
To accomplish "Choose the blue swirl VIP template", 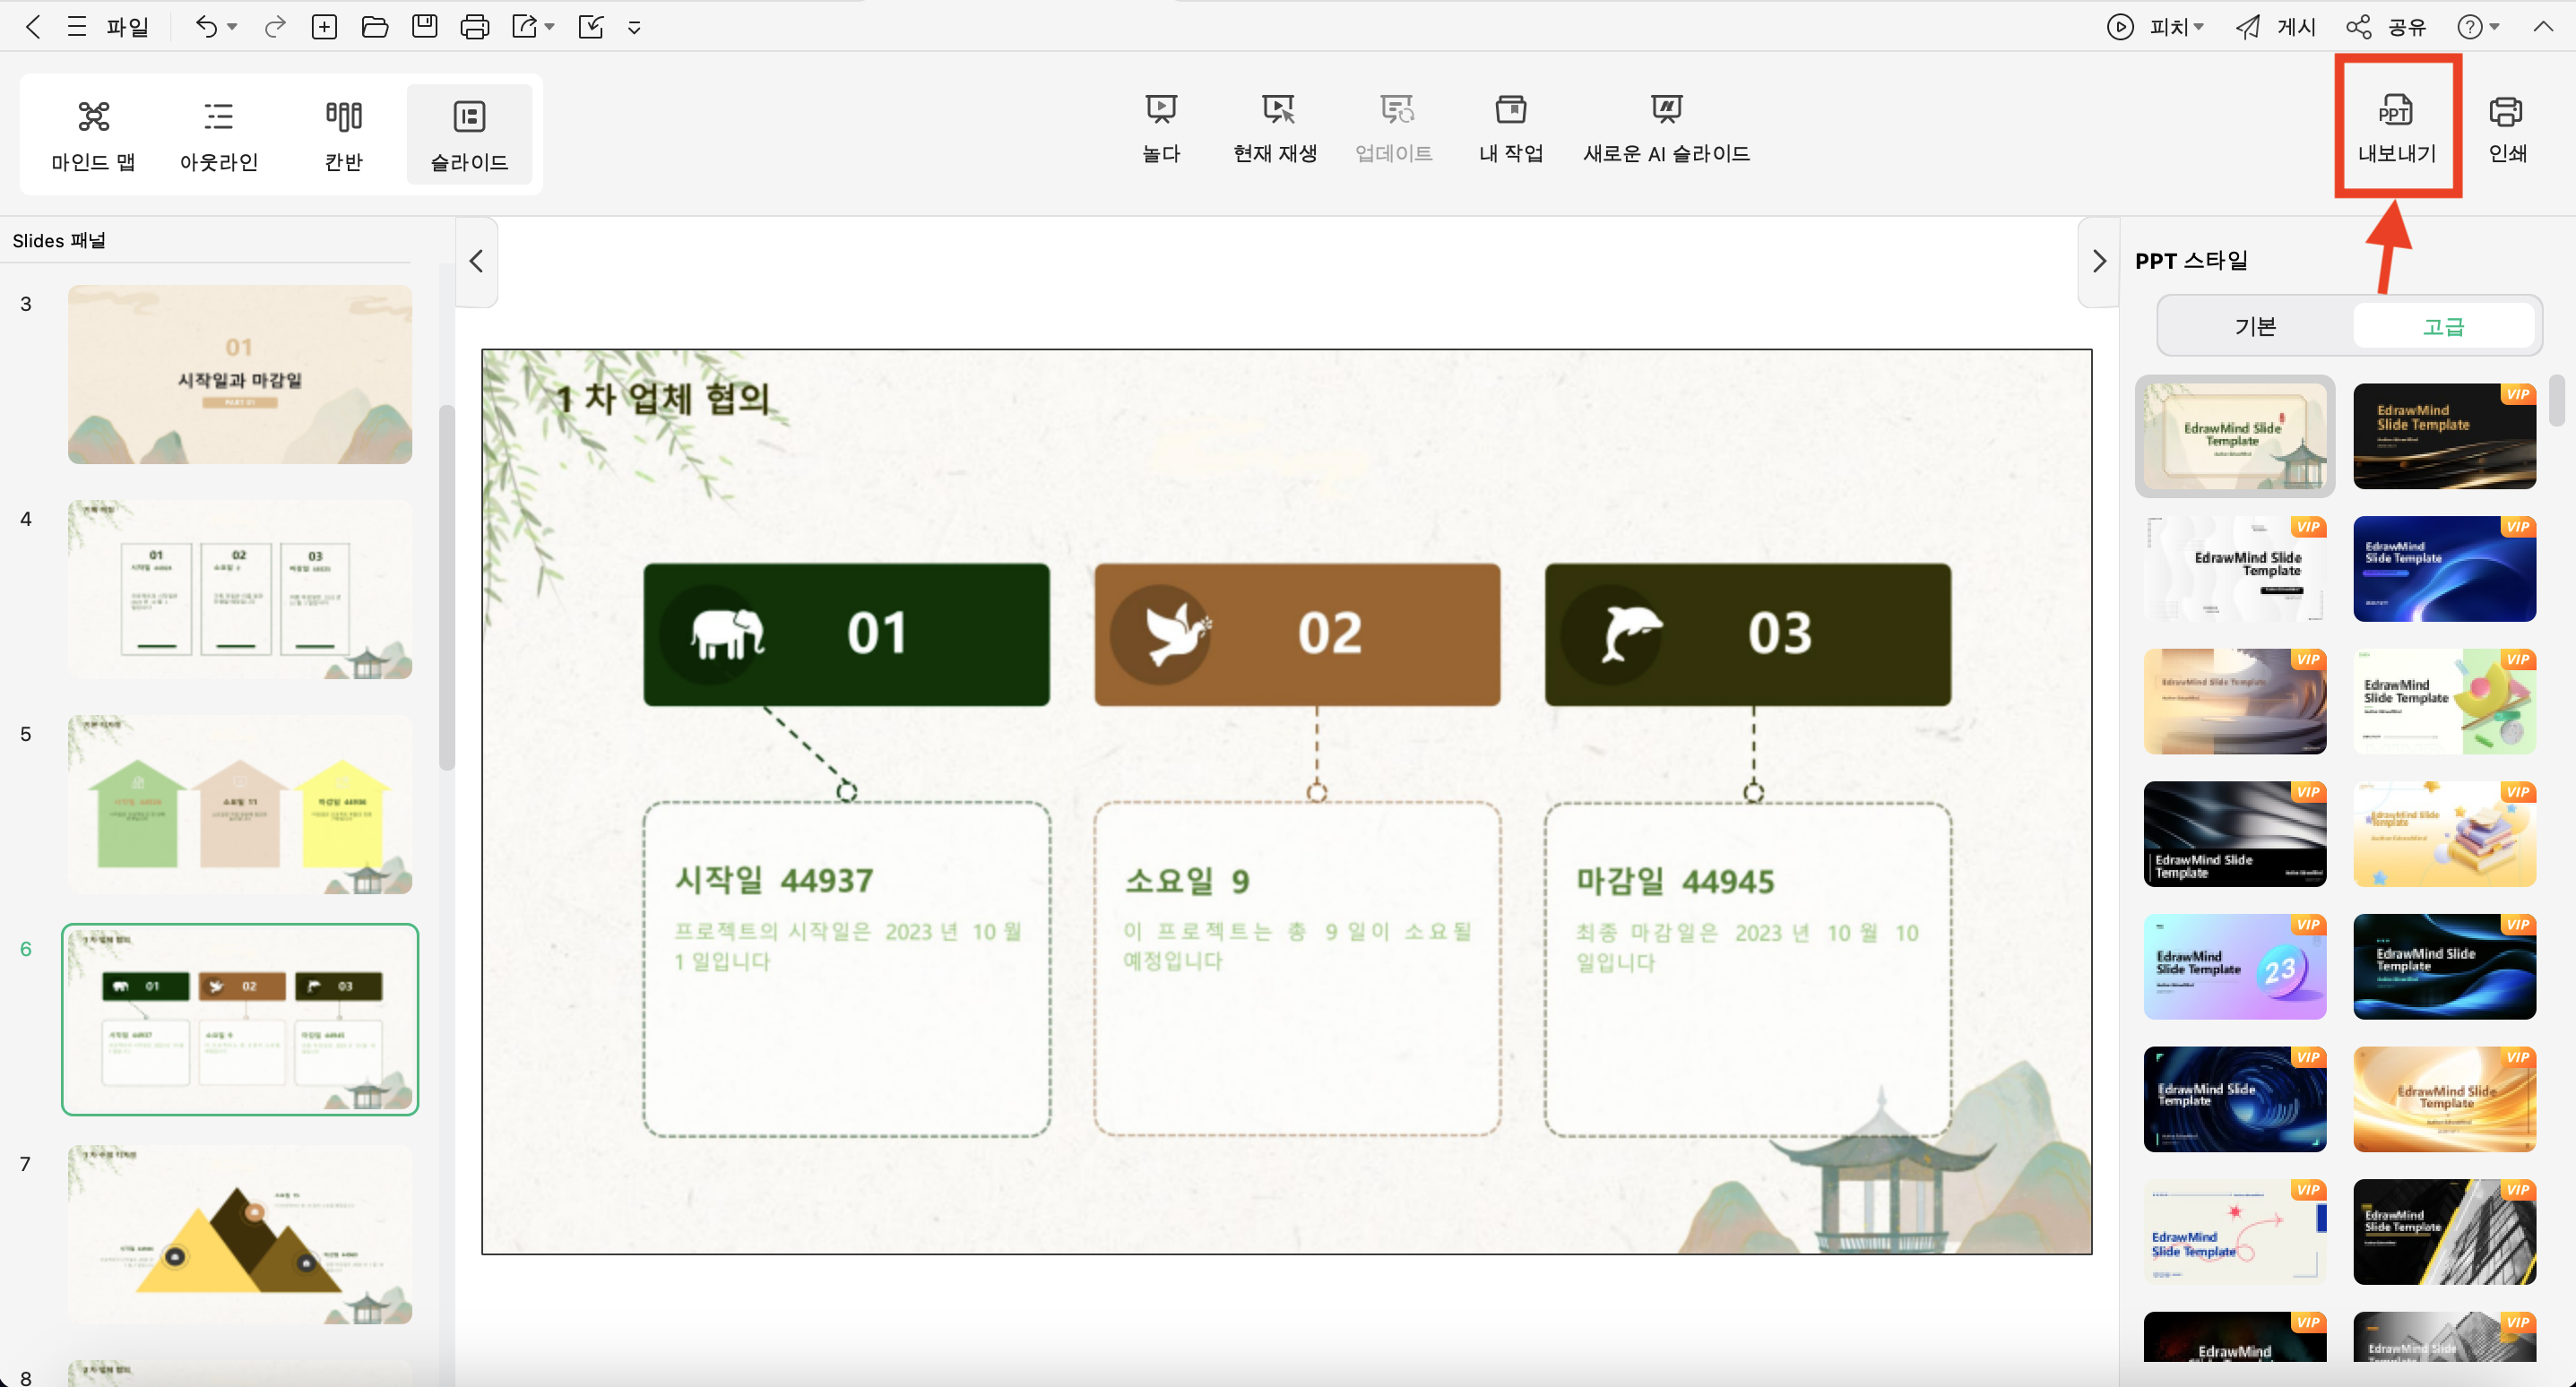I will click(2444, 569).
